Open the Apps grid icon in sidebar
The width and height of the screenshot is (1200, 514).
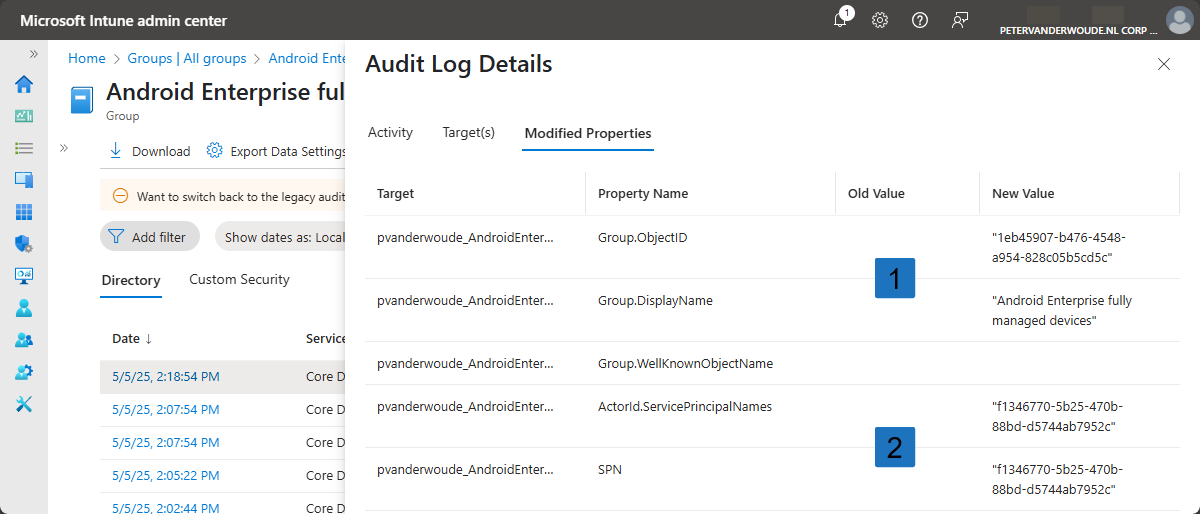[24, 212]
